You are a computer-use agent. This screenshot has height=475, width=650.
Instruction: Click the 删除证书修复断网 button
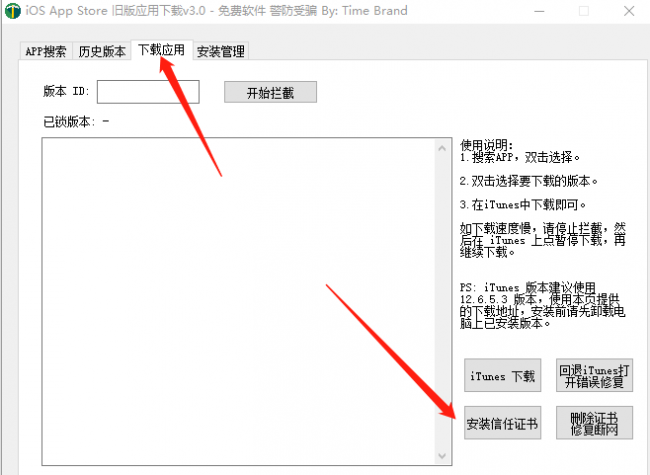coord(594,423)
